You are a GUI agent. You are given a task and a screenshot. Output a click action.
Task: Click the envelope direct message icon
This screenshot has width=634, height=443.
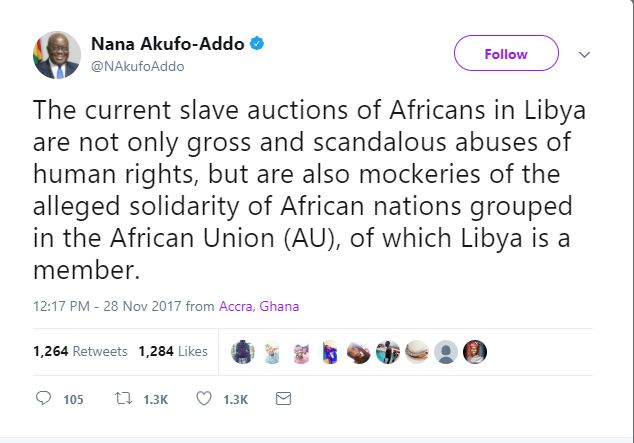(x=283, y=399)
